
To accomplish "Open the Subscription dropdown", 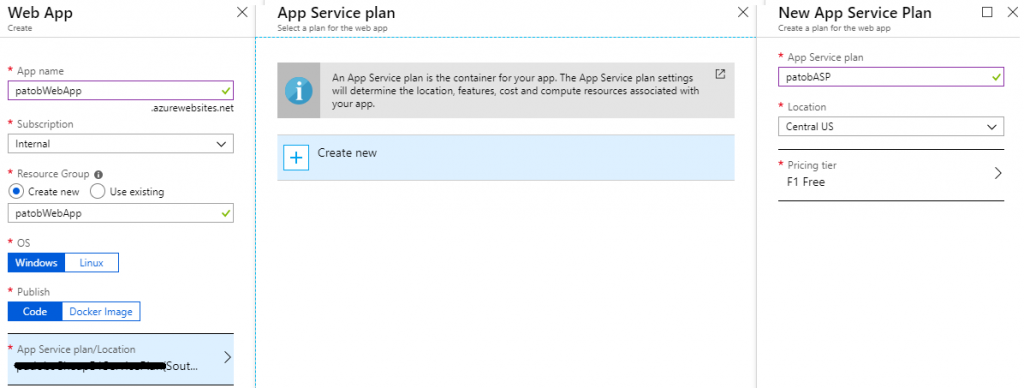I will pyautogui.click(x=121, y=144).
